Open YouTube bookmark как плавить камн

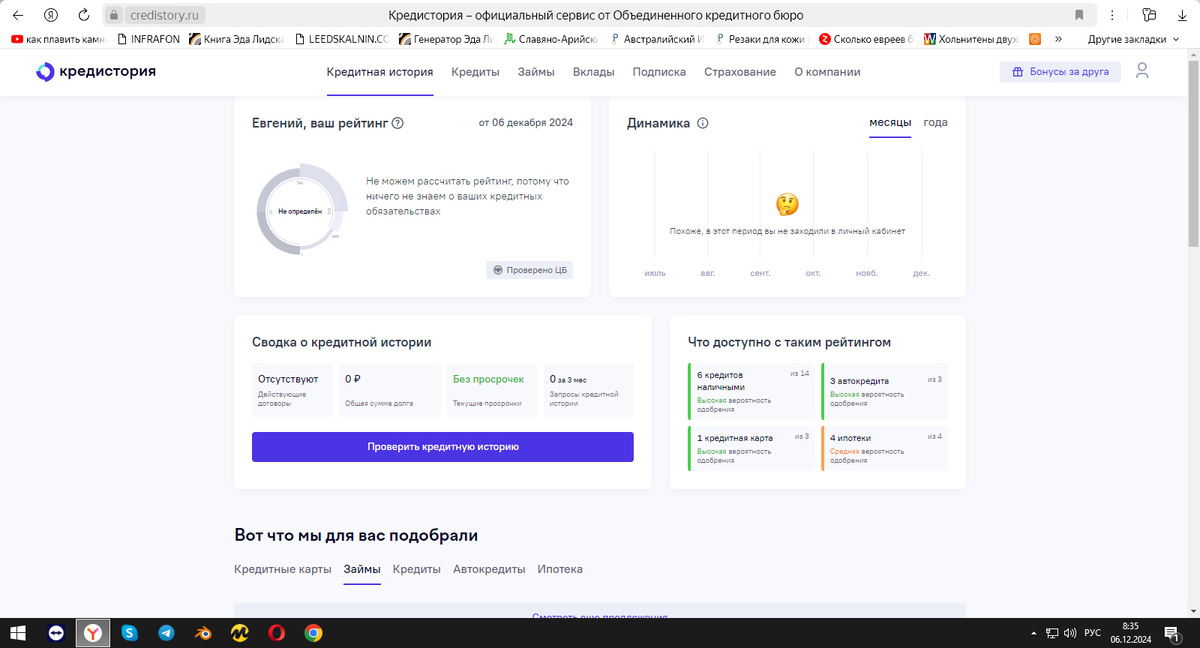(x=57, y=39)
